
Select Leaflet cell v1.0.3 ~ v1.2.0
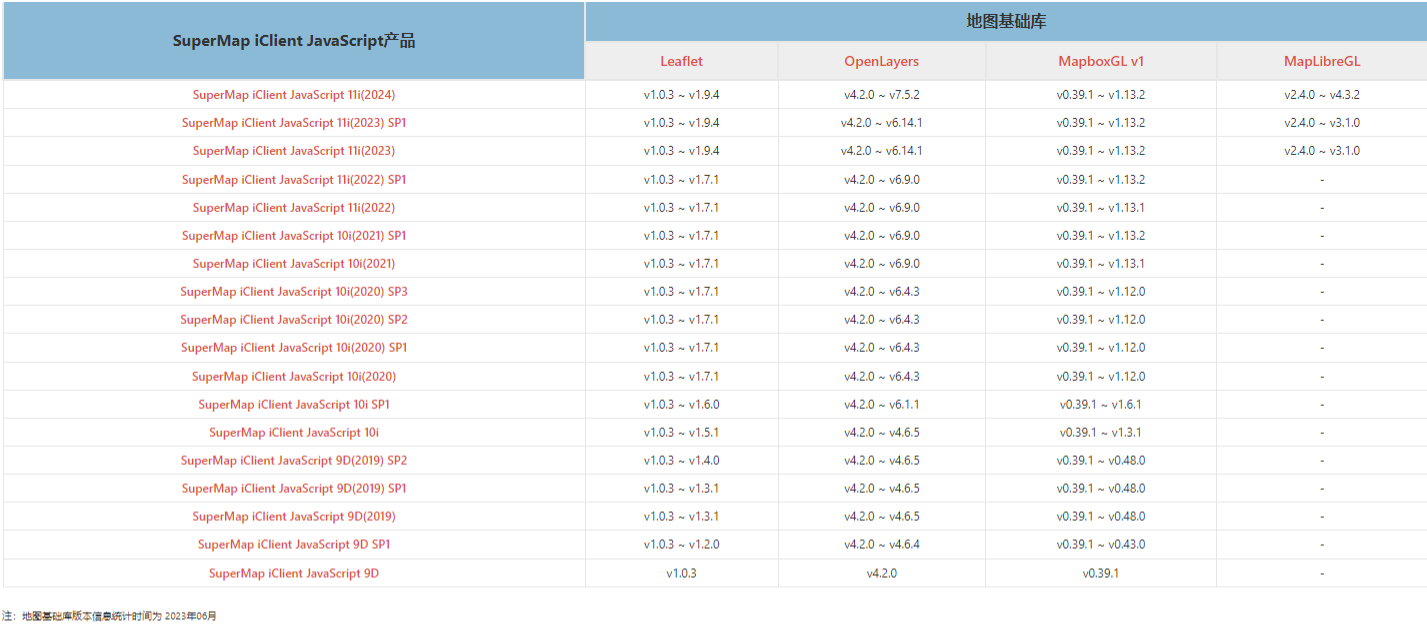(x=681, y=545)
